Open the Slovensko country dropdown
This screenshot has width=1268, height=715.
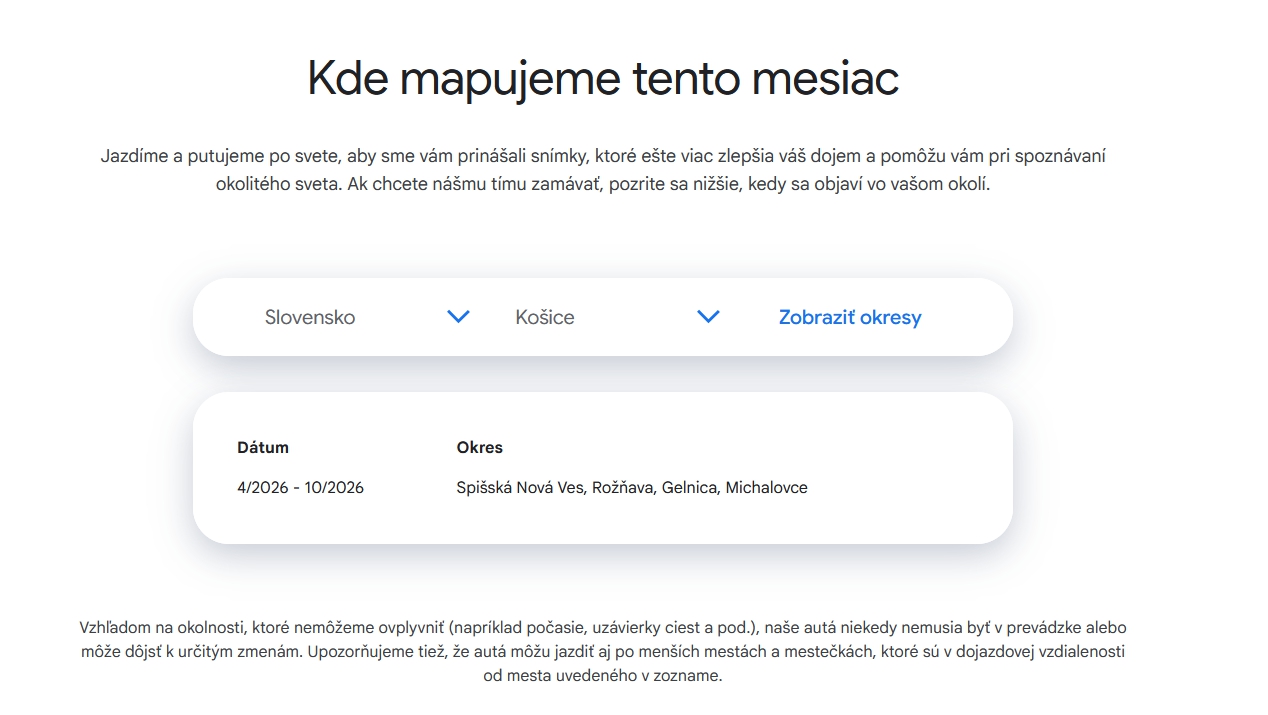(365, 317)
